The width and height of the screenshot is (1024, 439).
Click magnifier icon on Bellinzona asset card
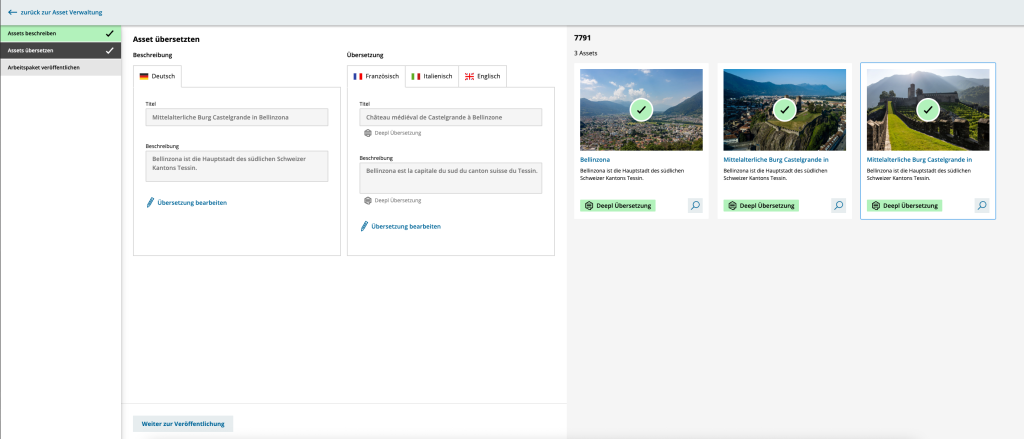695,205
